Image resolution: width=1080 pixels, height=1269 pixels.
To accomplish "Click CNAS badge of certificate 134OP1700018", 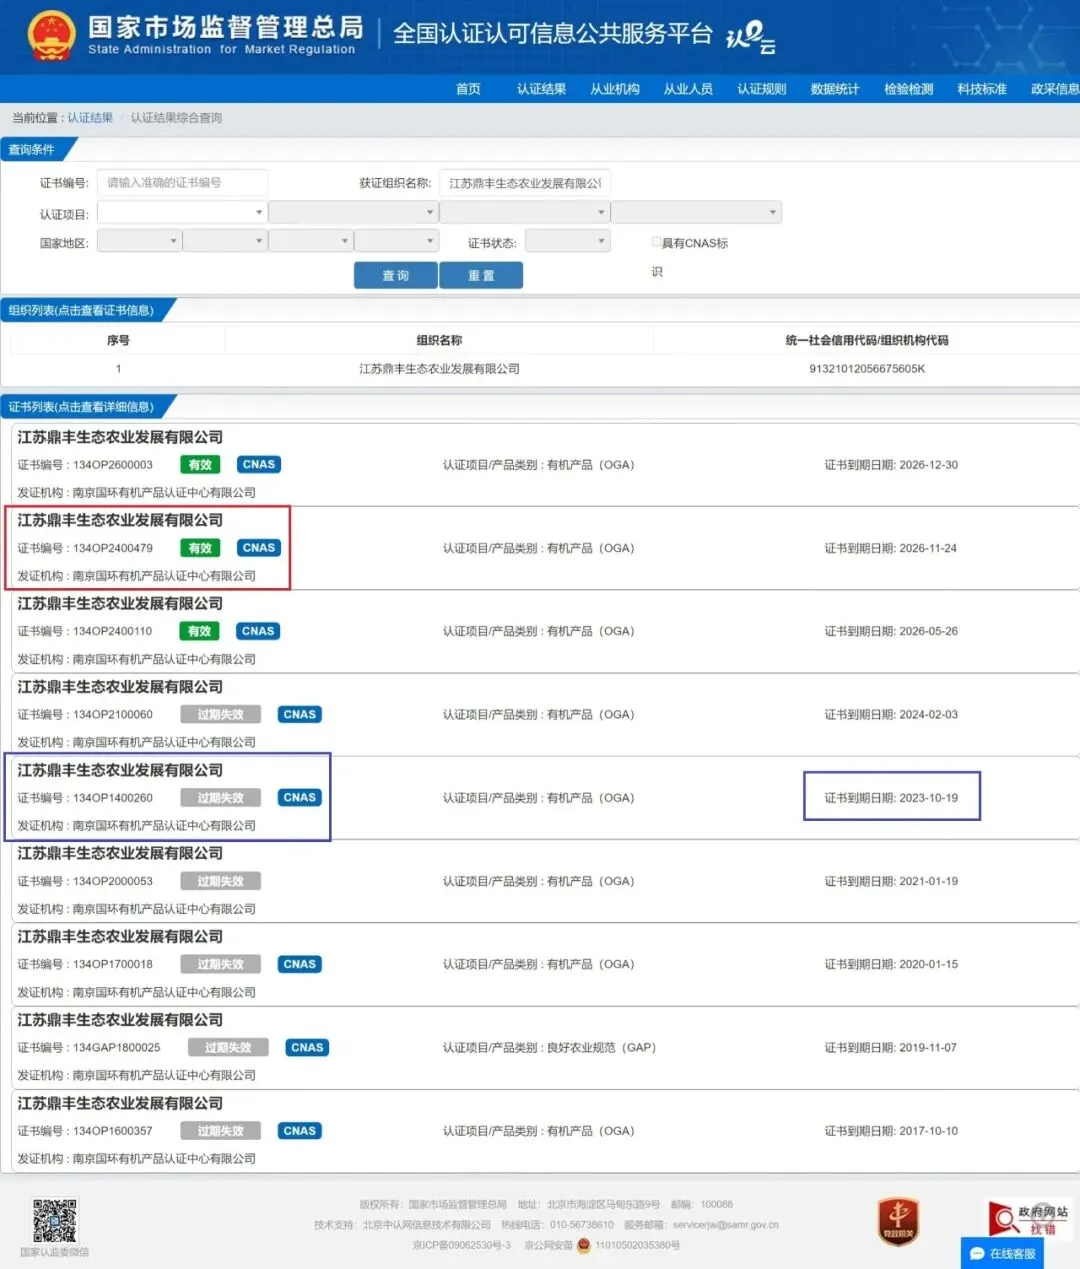I will 300,964.
